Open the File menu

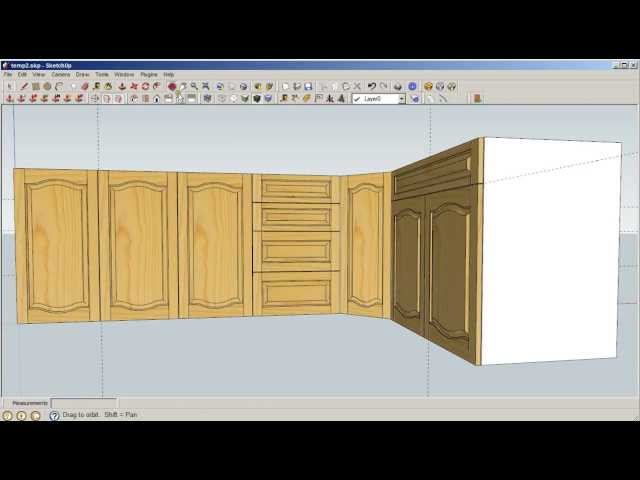click(x=7, y=75)
